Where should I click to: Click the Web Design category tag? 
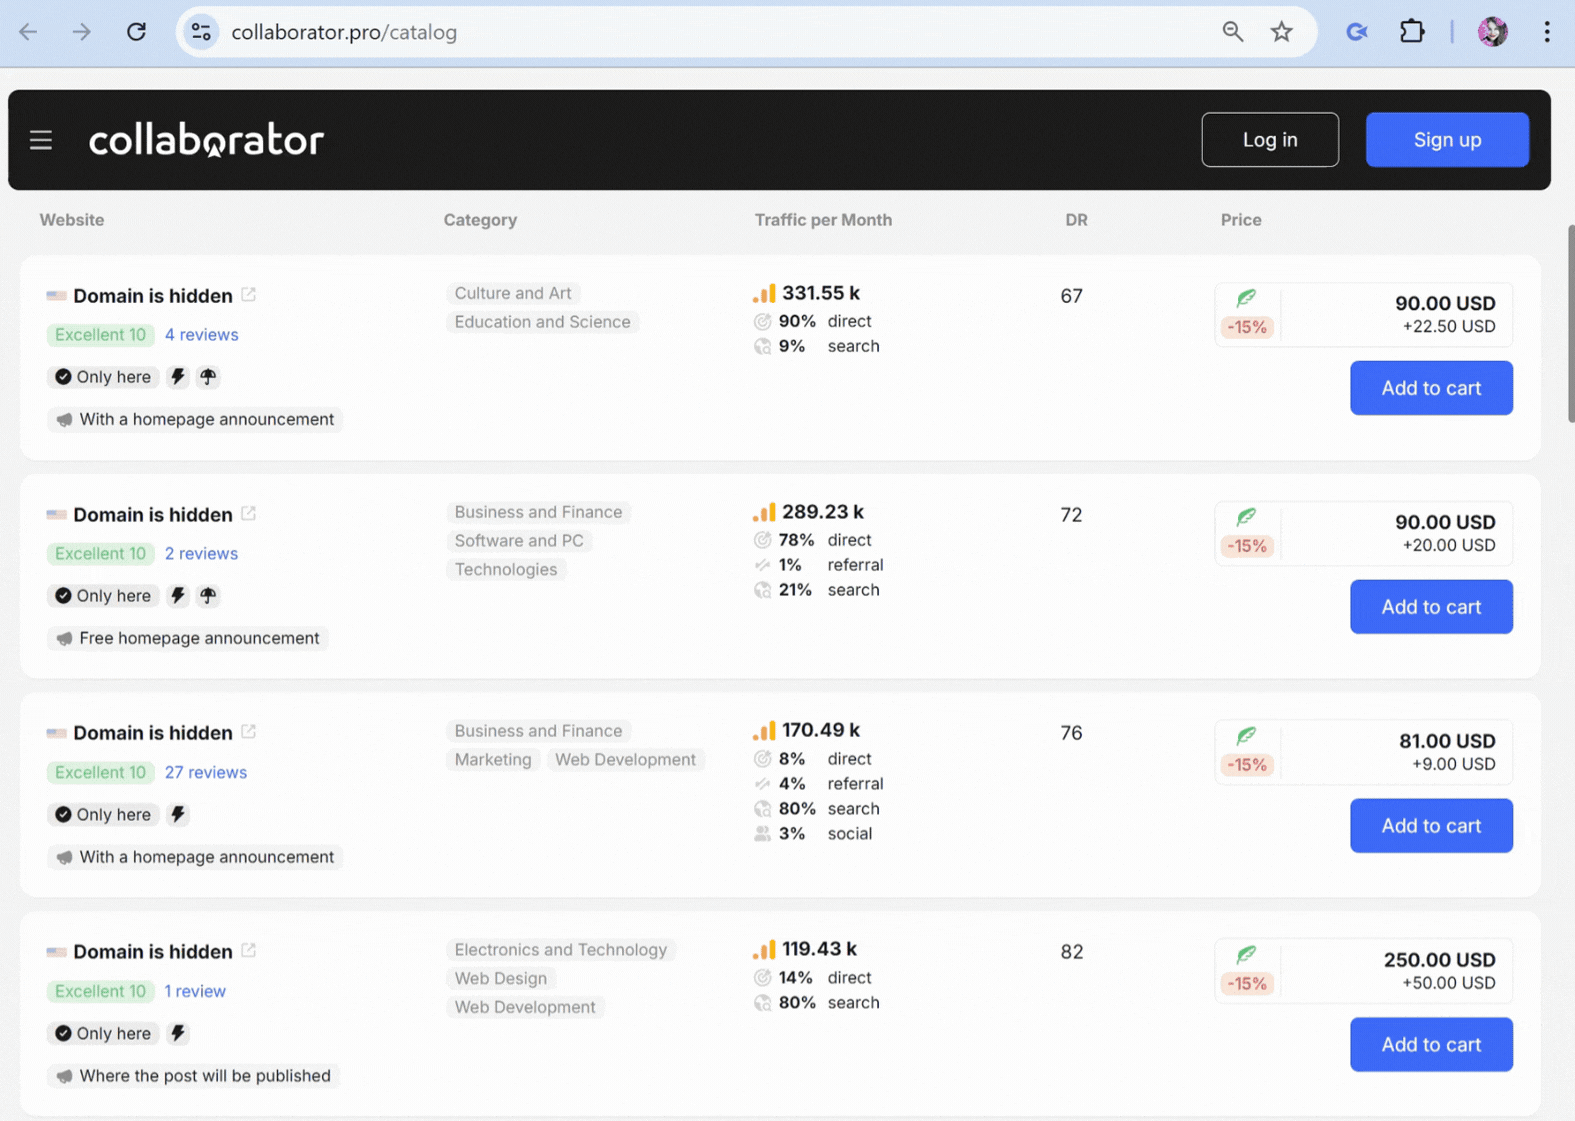point(500,978)
